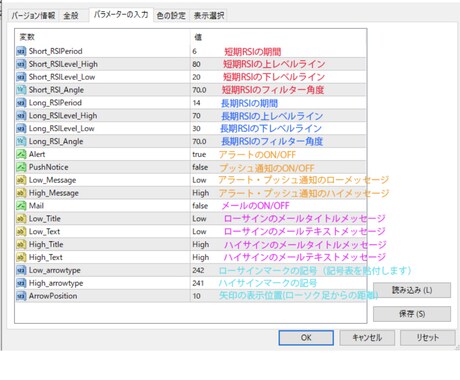Image resolution: width=460 pixels, height=380 pixels.
Task: Open the バージョン情報 tab
Action: coord(33,15)
